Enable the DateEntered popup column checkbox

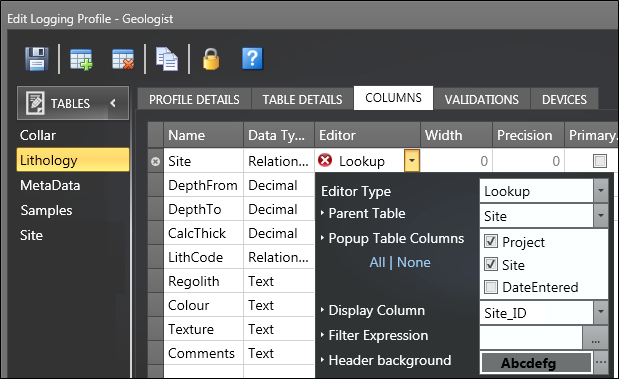click(x=491, y=287)
